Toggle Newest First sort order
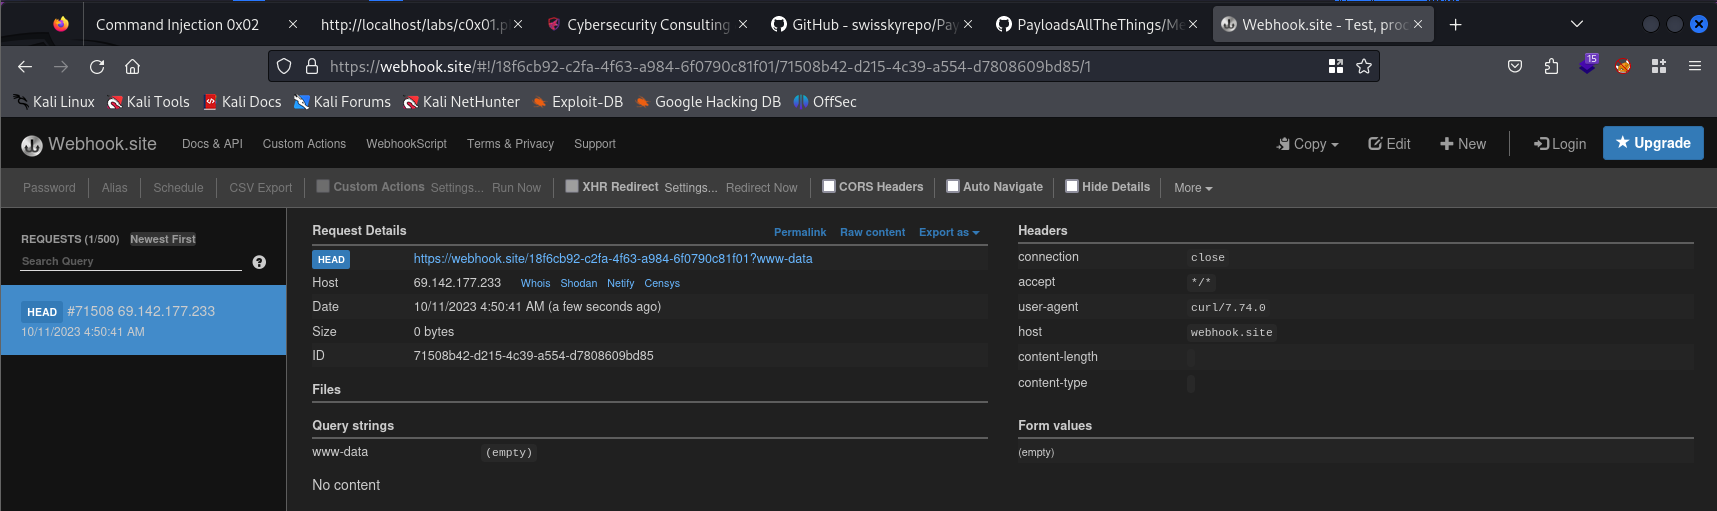Image resolution: width=1717 pixels, height=511 pixels. [x=163, y=239]
